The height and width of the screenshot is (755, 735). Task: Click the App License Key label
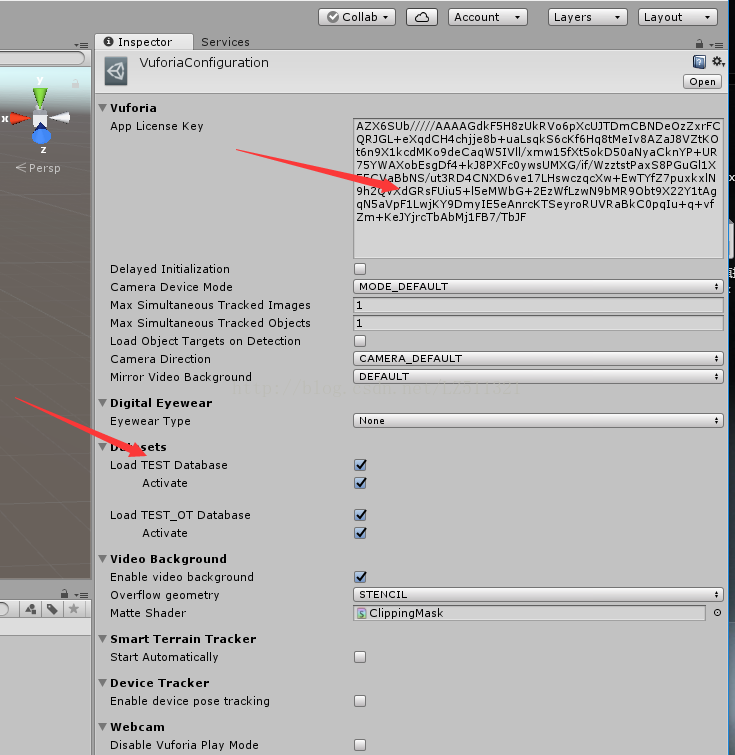click(157, 126)
